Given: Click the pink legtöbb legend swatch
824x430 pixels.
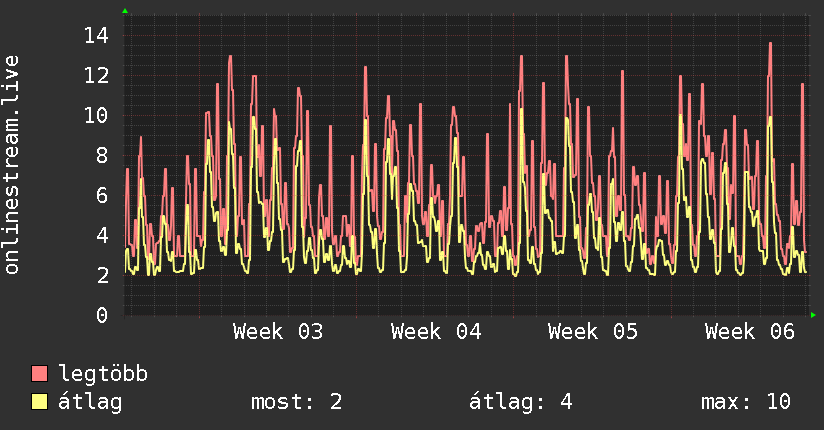Looking at the screenshot, I should click(39, 373).
